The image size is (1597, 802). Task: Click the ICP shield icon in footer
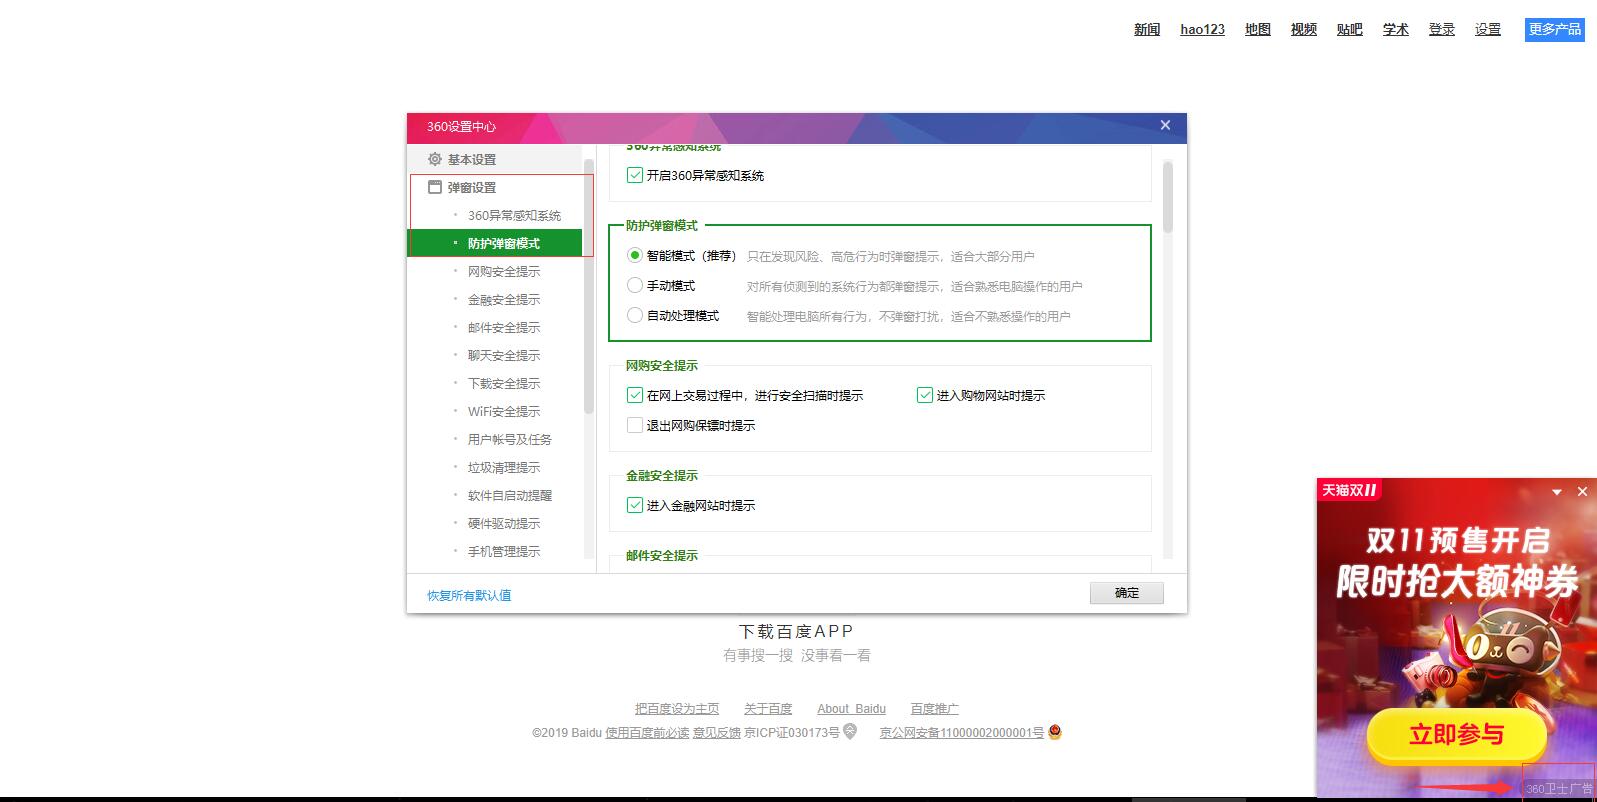(x=850, y=731)
